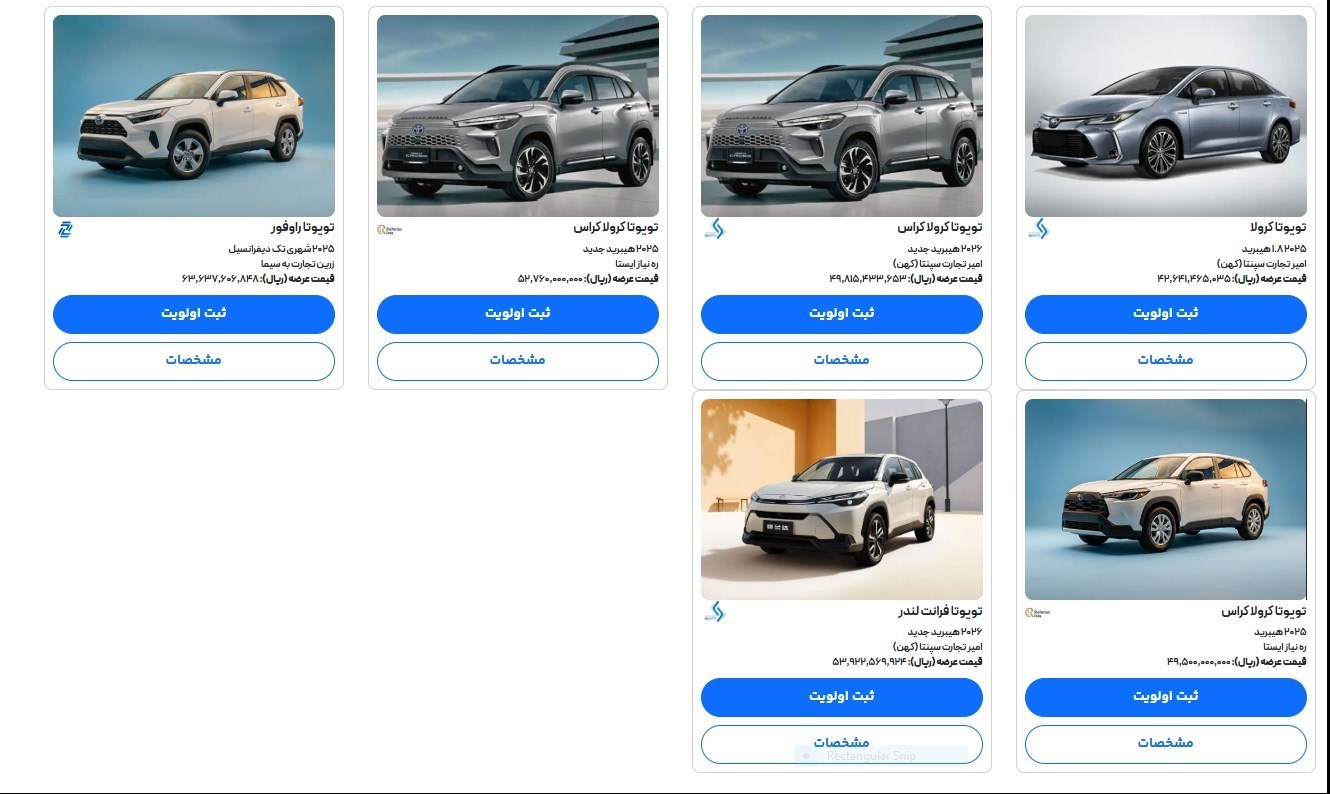
Task: Click the importer logo on the Toyota Frontlander card
Action: tap(713, 613)
